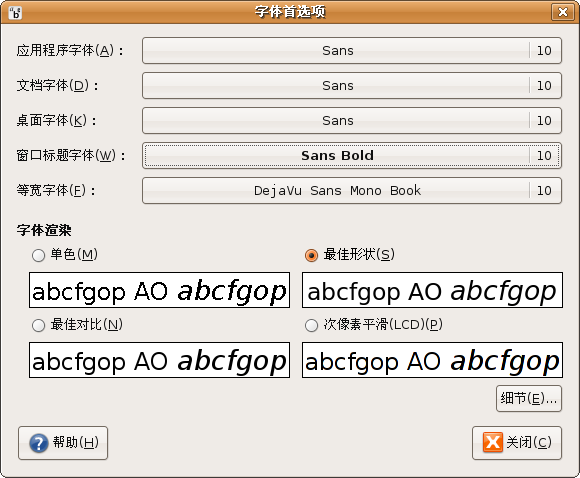Click the best contrast font preview sample

(159, 360)
